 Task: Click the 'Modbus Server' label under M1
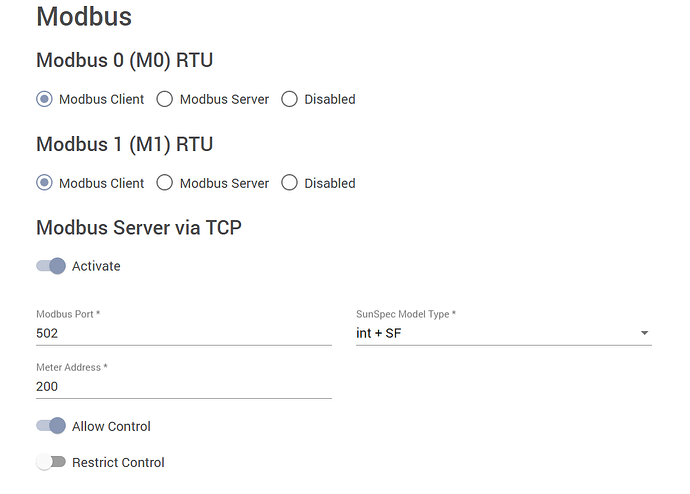(x=224, y=183)
